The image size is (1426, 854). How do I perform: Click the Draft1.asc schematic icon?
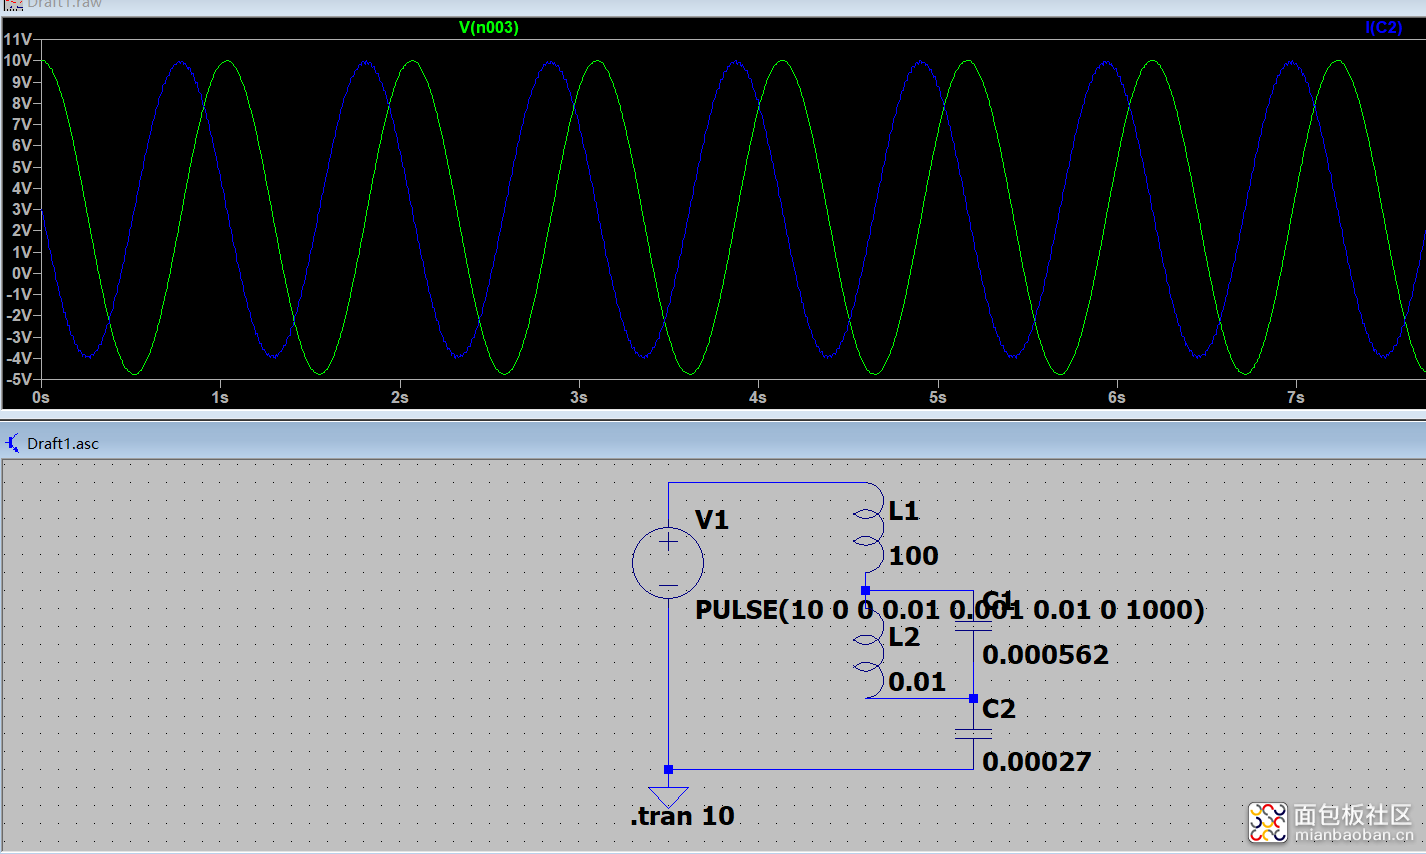tap(12, 442)
